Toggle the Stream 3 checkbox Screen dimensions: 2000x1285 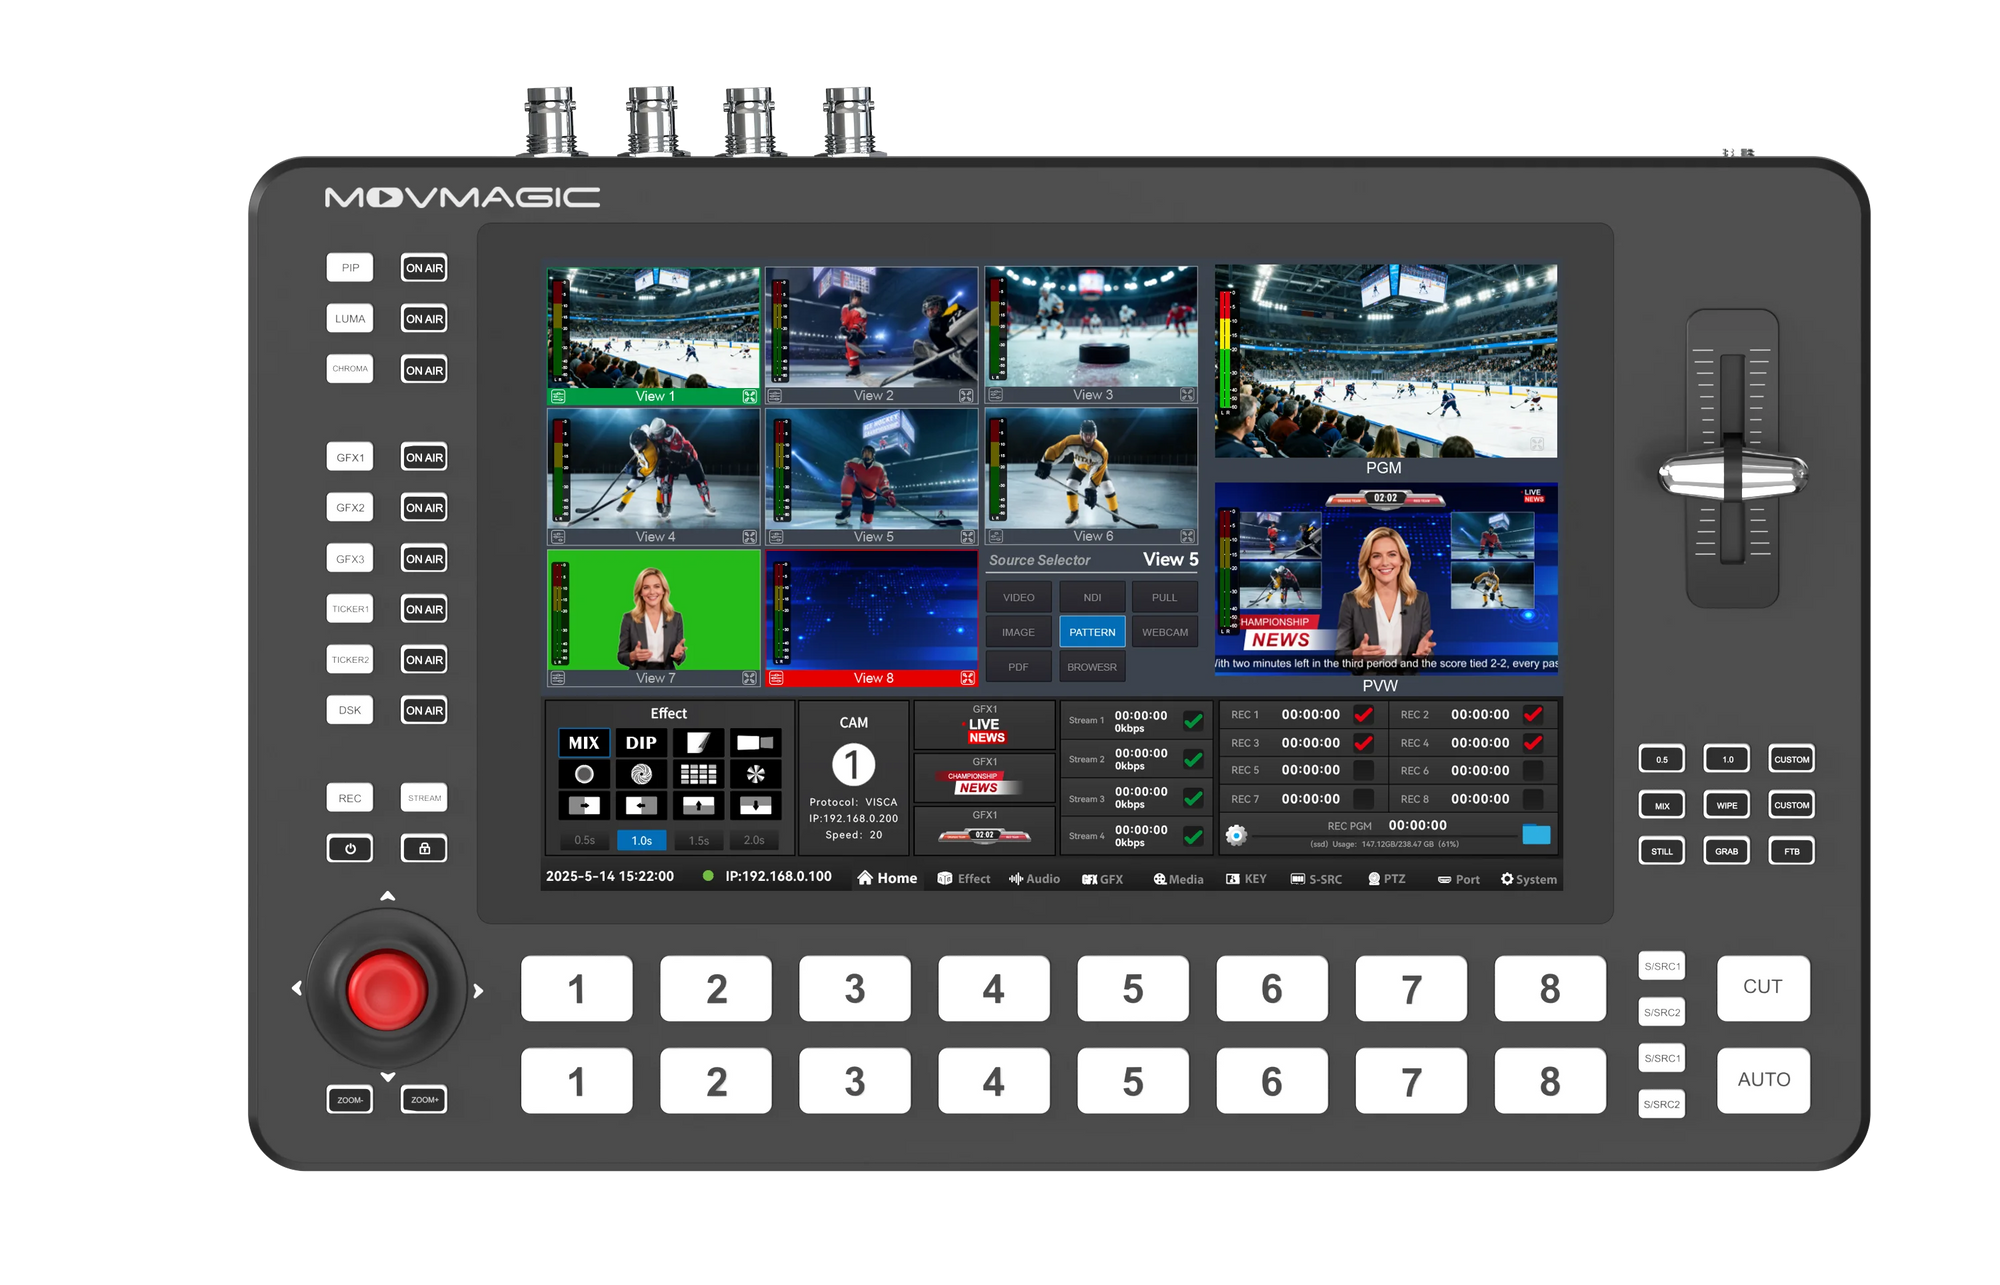(x=1193, y=798)
